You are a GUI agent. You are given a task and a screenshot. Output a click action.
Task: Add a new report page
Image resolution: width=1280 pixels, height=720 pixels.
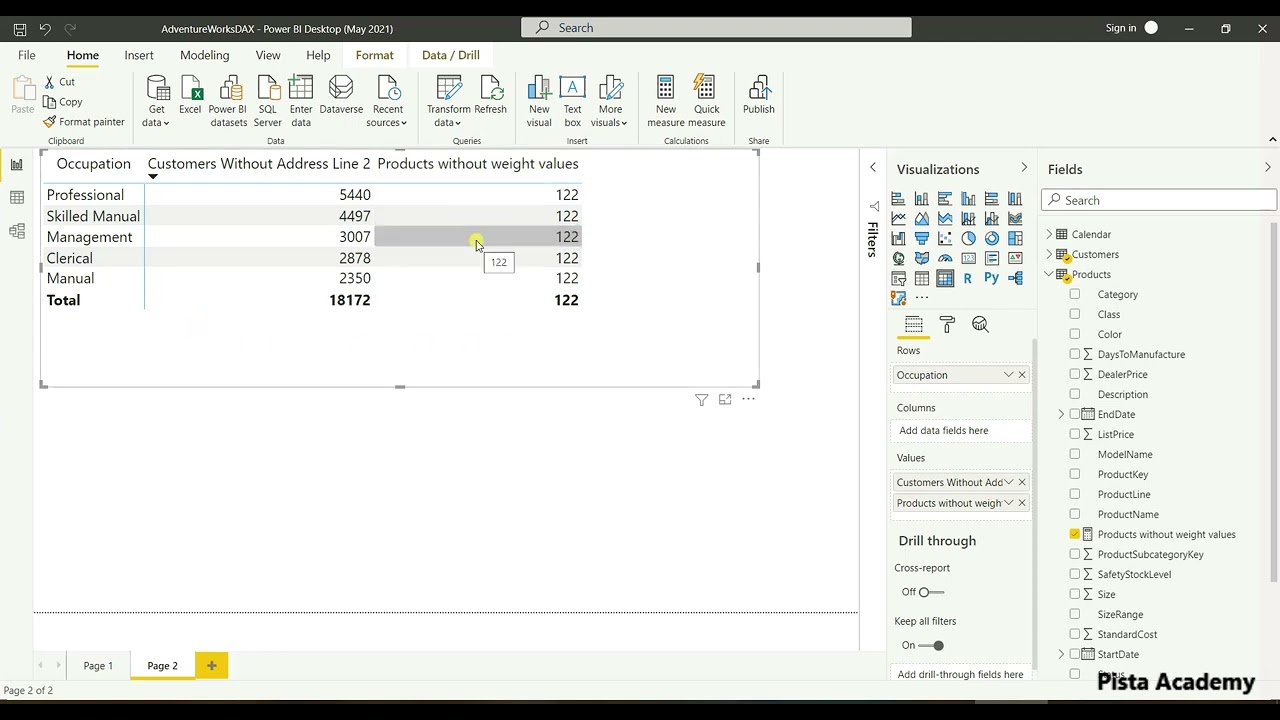(211, 665)
